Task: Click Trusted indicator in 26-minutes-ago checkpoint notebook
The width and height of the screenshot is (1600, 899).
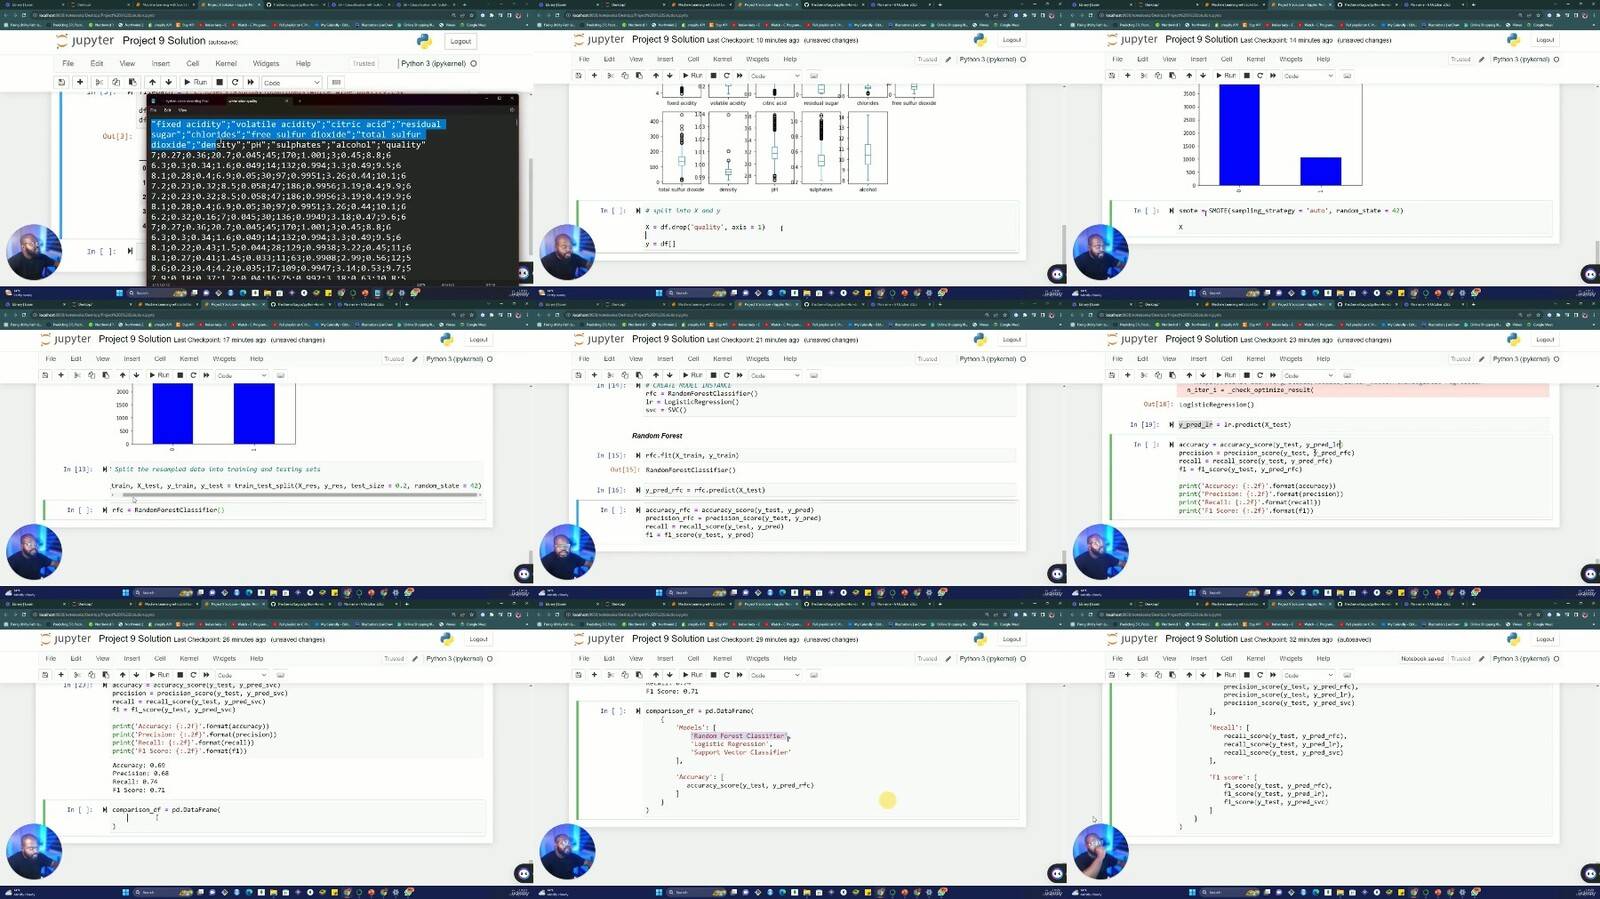Action: click(394, 659)
